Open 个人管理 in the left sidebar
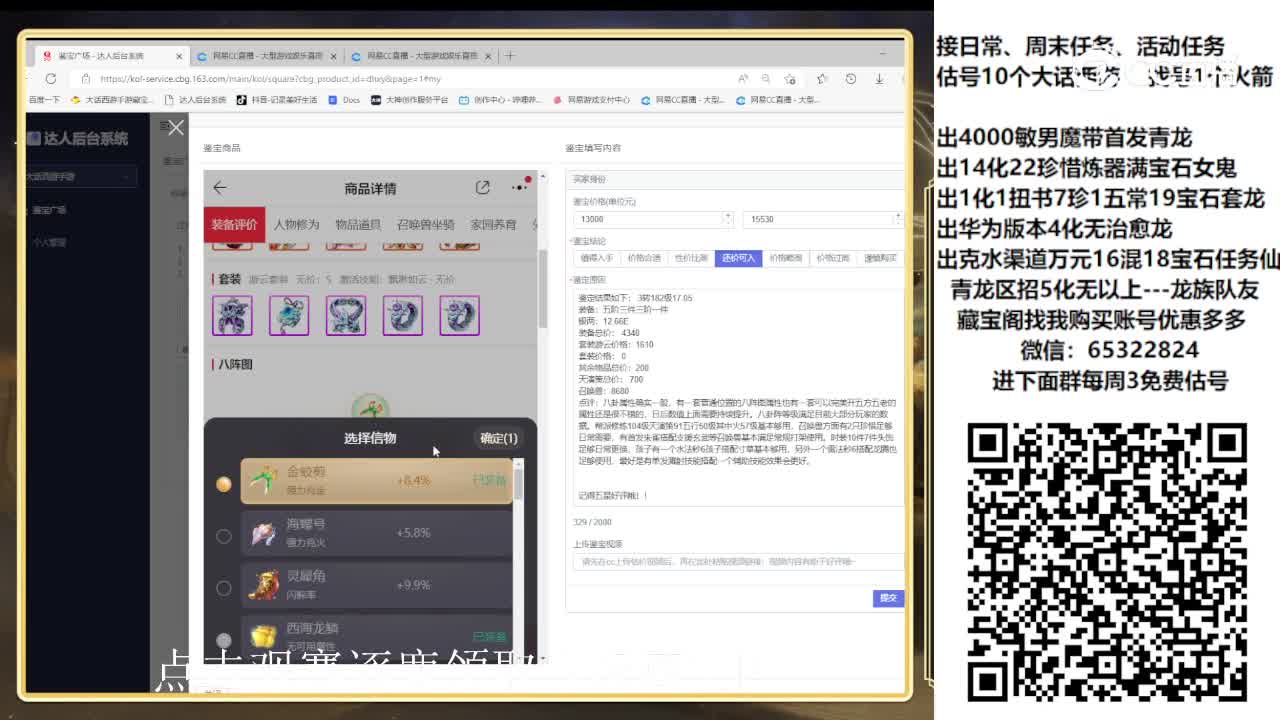Image resolution: width=1280 pixels, height=720 pixels. (50, 242)
